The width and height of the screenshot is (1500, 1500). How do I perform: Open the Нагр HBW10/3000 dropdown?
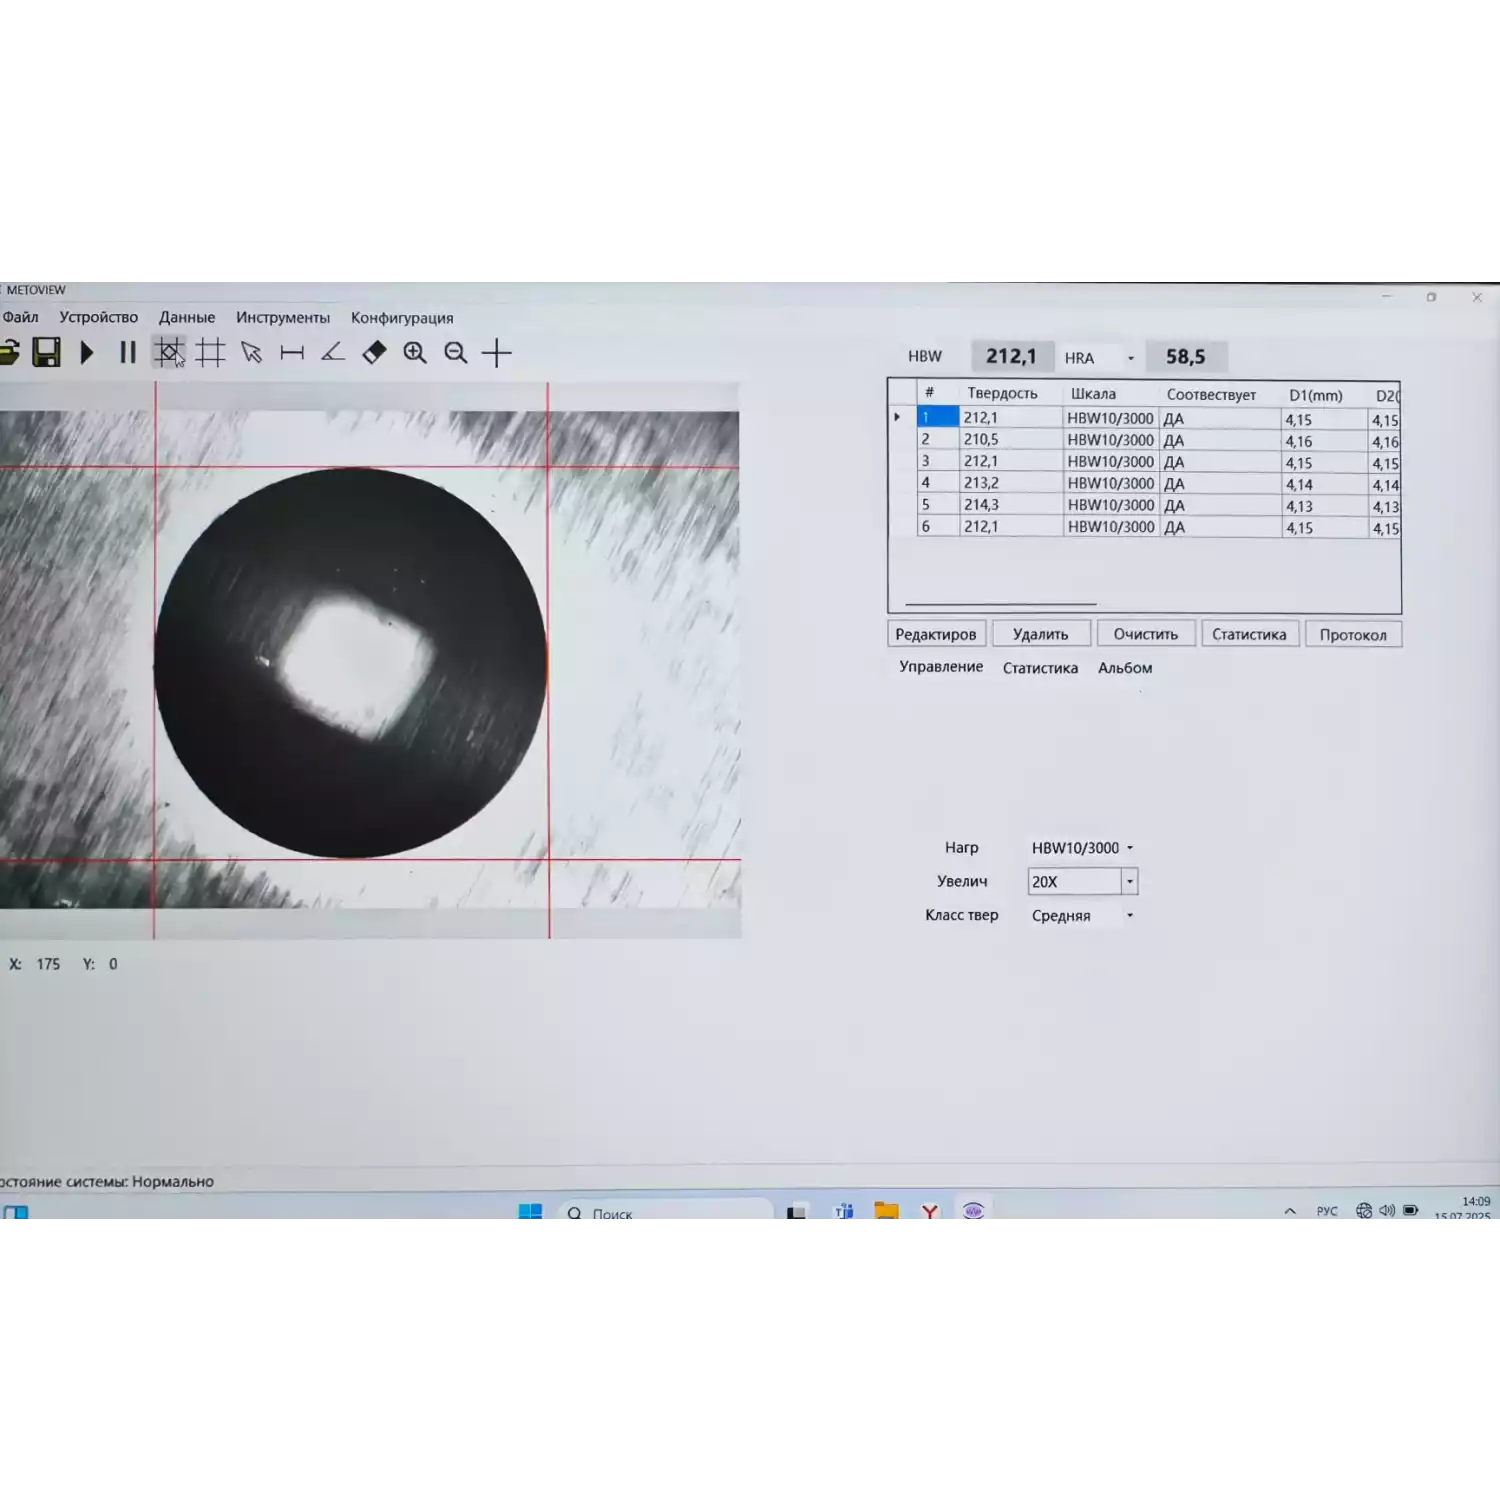click(1130, 848)
